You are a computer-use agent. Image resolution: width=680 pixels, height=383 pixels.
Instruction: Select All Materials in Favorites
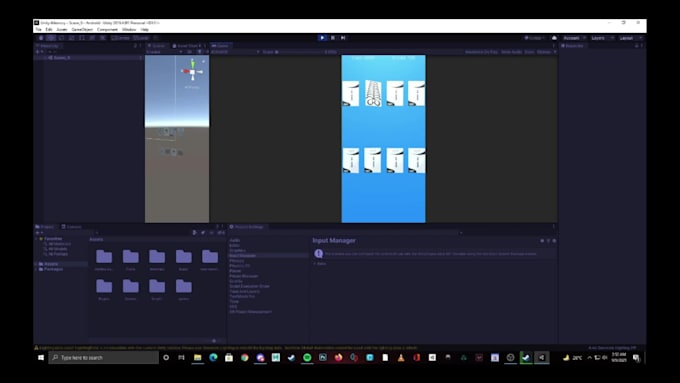point(59,244)
